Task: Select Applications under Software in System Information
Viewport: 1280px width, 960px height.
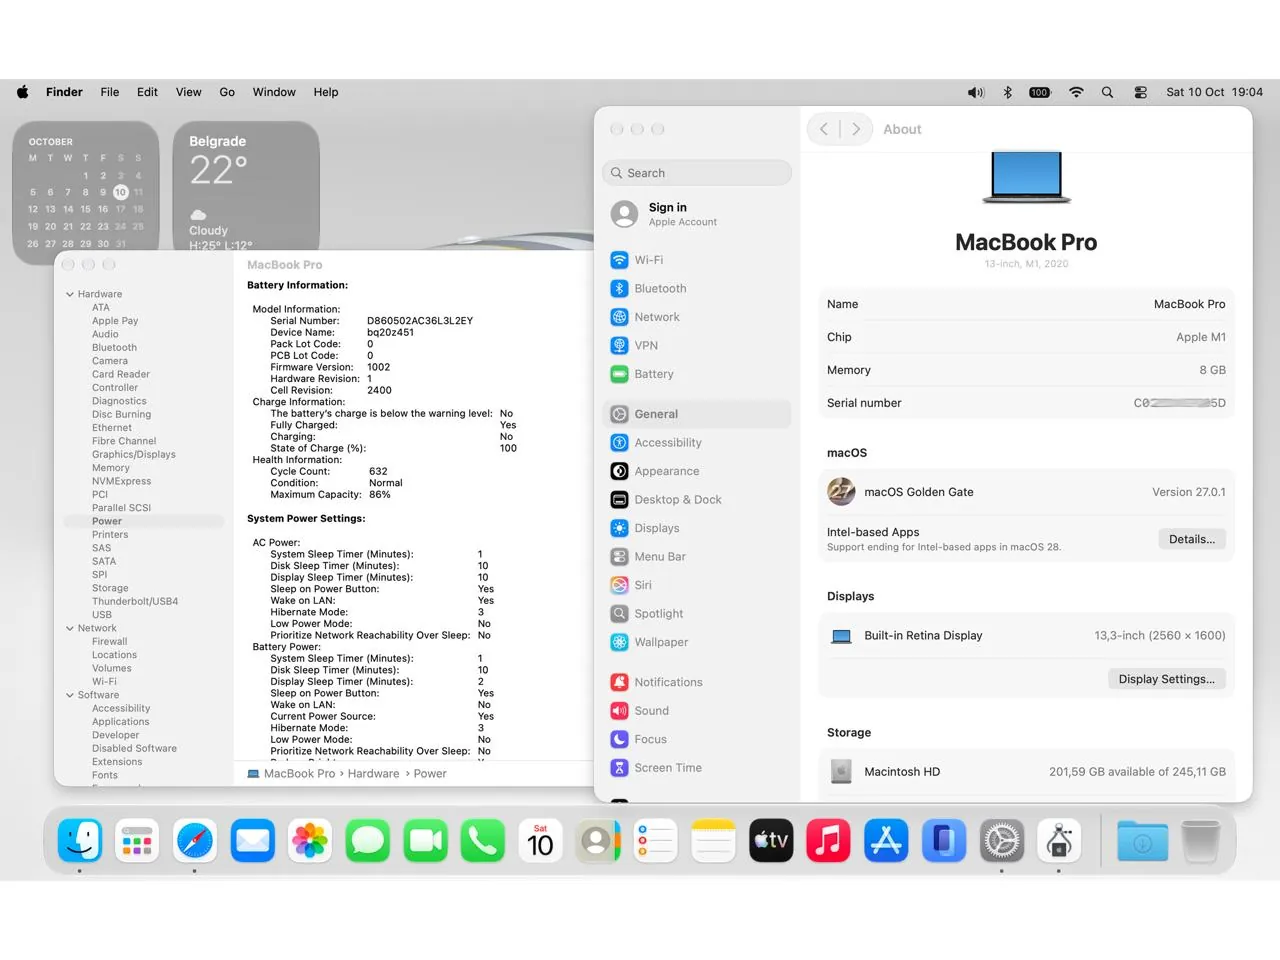Action: pyautogui.click(x=121, y=722)
